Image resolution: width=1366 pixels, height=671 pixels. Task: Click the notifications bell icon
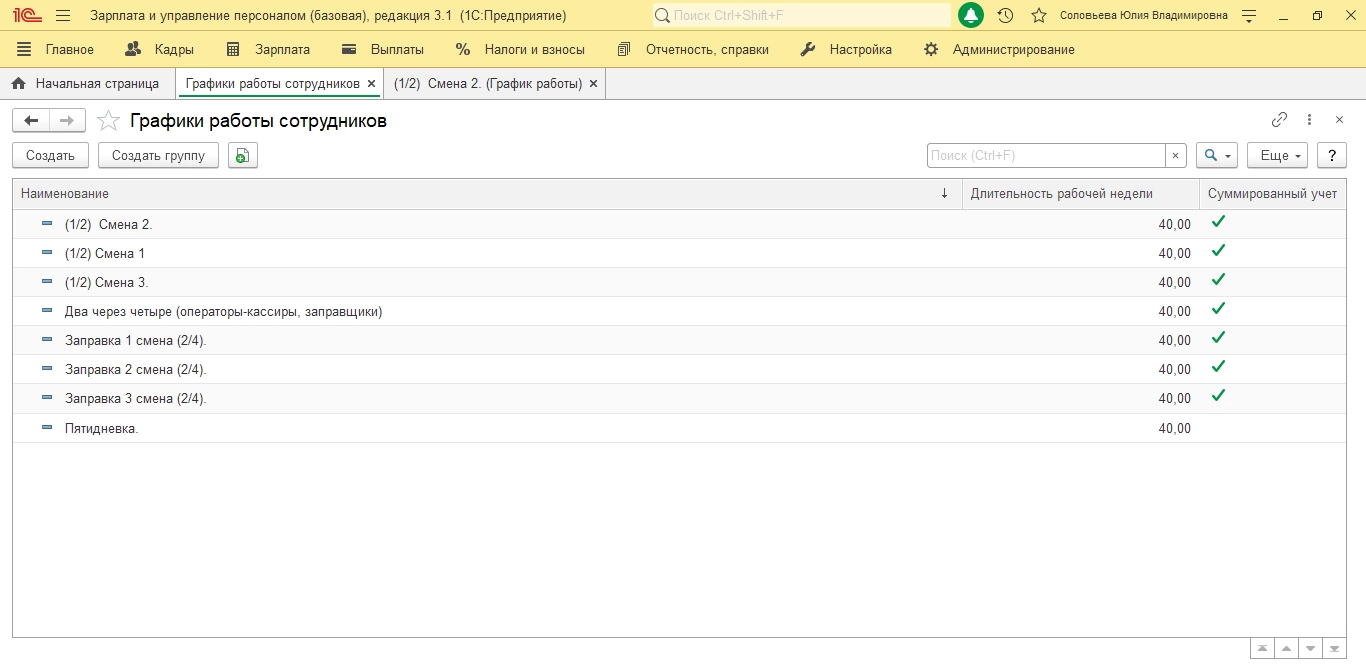point(970,16)
